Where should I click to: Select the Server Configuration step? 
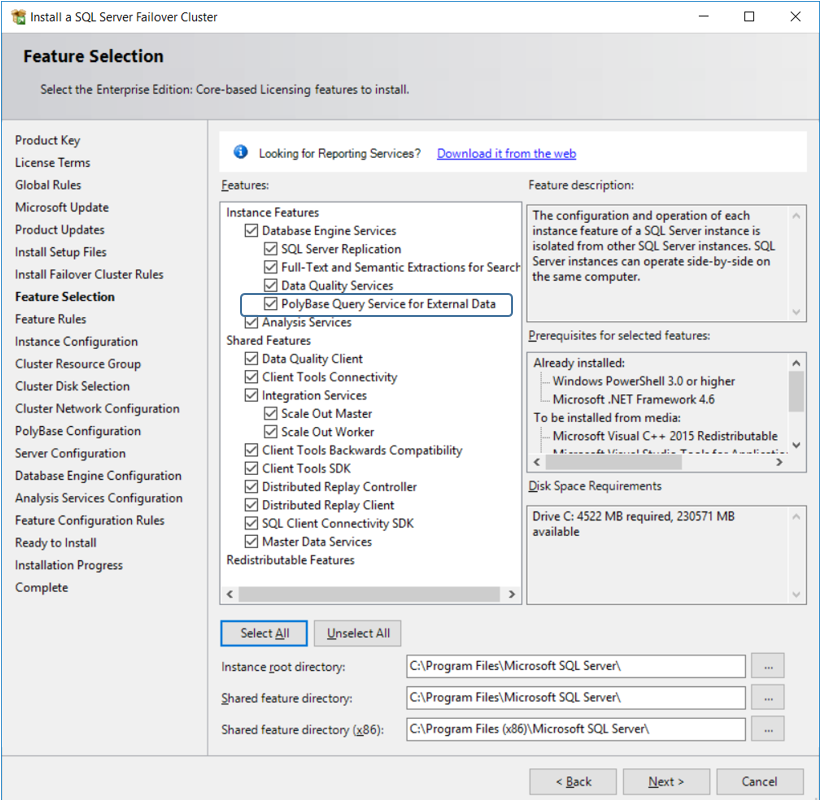70,453
